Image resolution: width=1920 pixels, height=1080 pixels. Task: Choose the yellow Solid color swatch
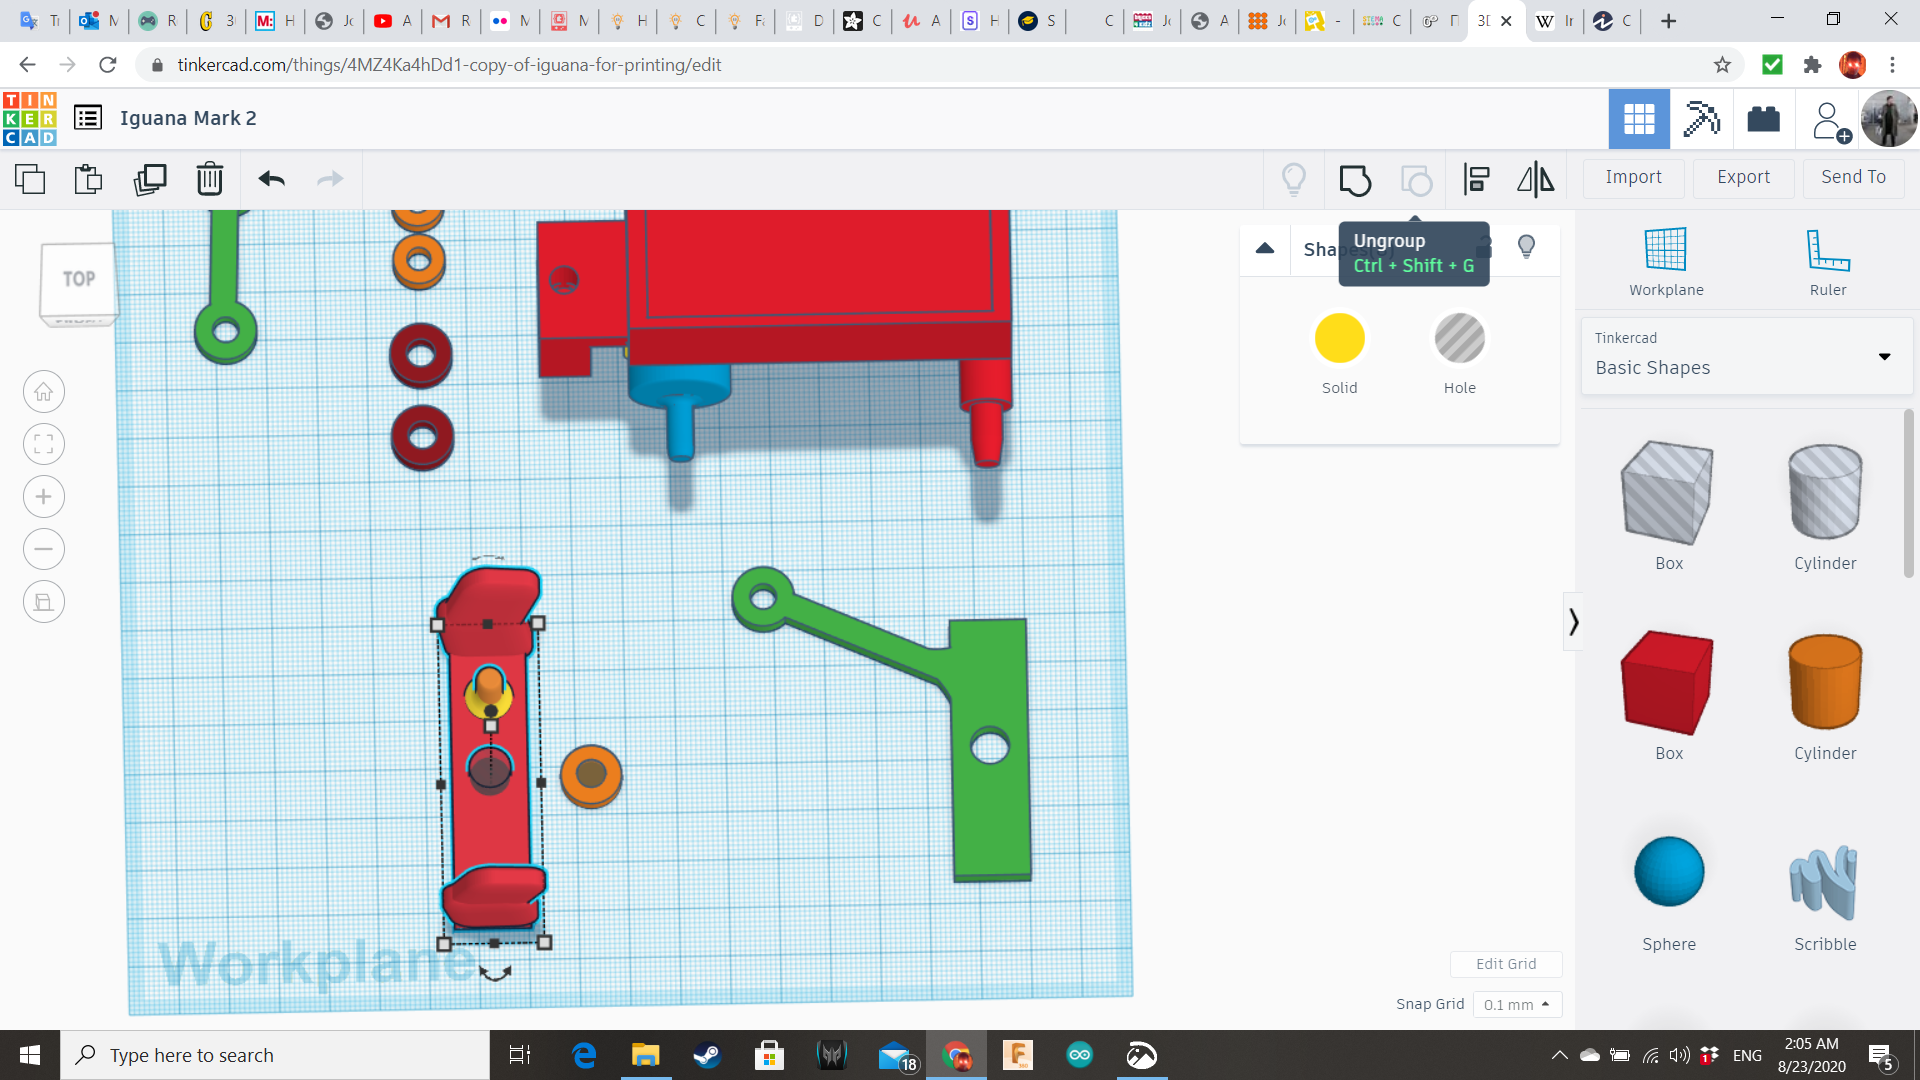point(1339,339)
